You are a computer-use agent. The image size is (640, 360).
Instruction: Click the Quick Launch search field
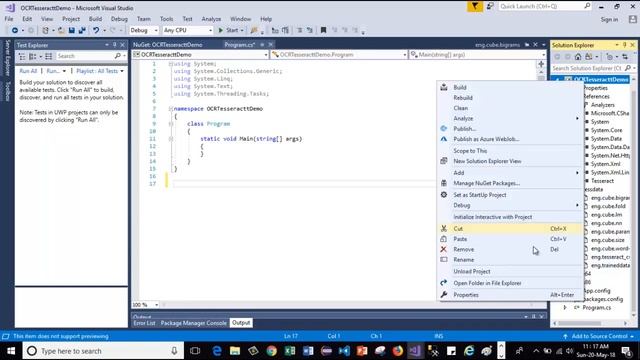[x=544, y=6]
